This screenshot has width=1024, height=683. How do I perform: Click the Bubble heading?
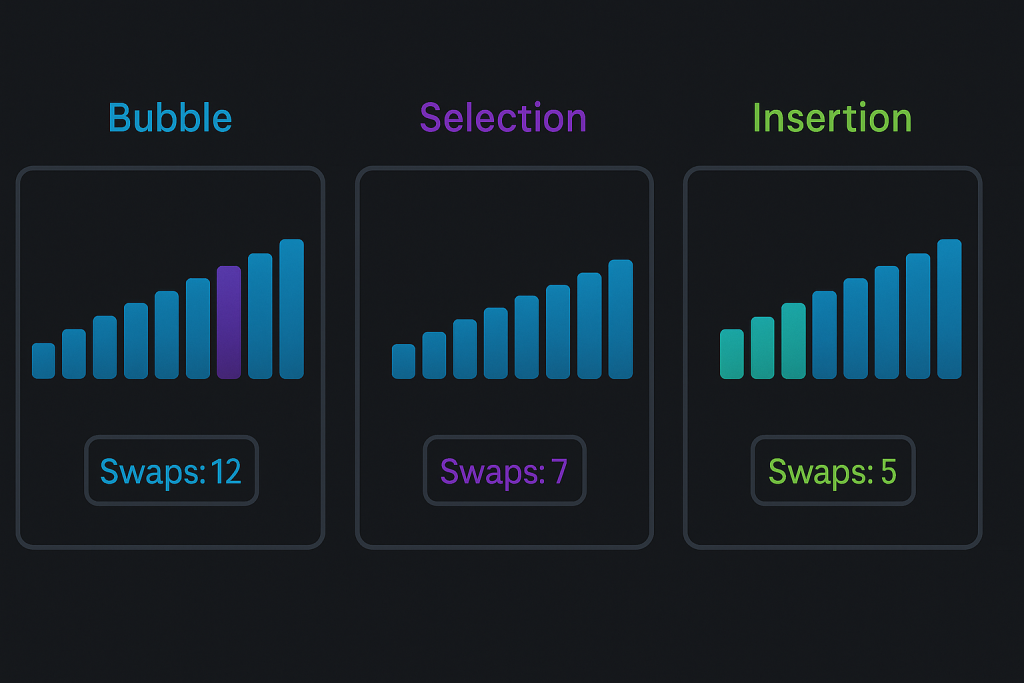click(170, 118)
